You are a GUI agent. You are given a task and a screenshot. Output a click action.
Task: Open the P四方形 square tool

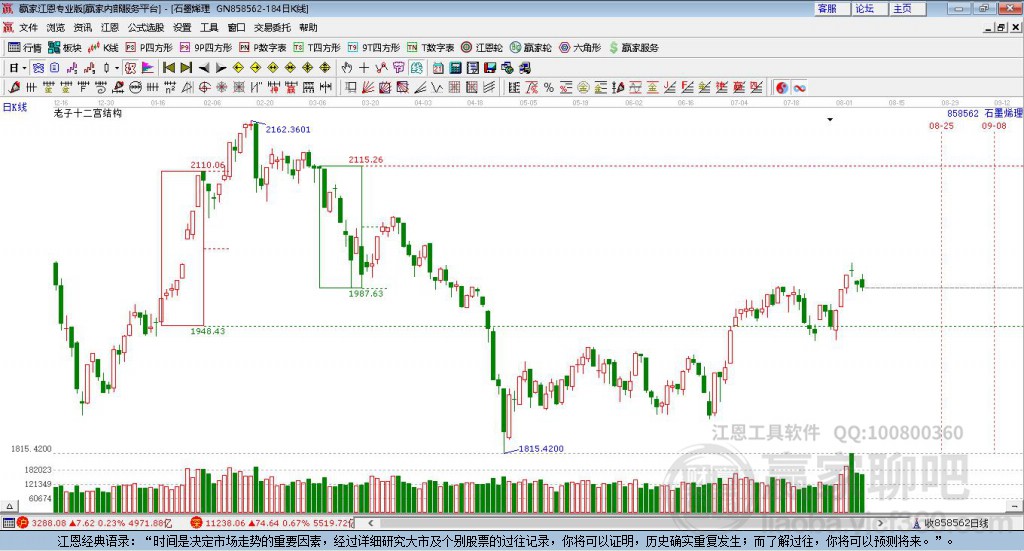point(149,48)
